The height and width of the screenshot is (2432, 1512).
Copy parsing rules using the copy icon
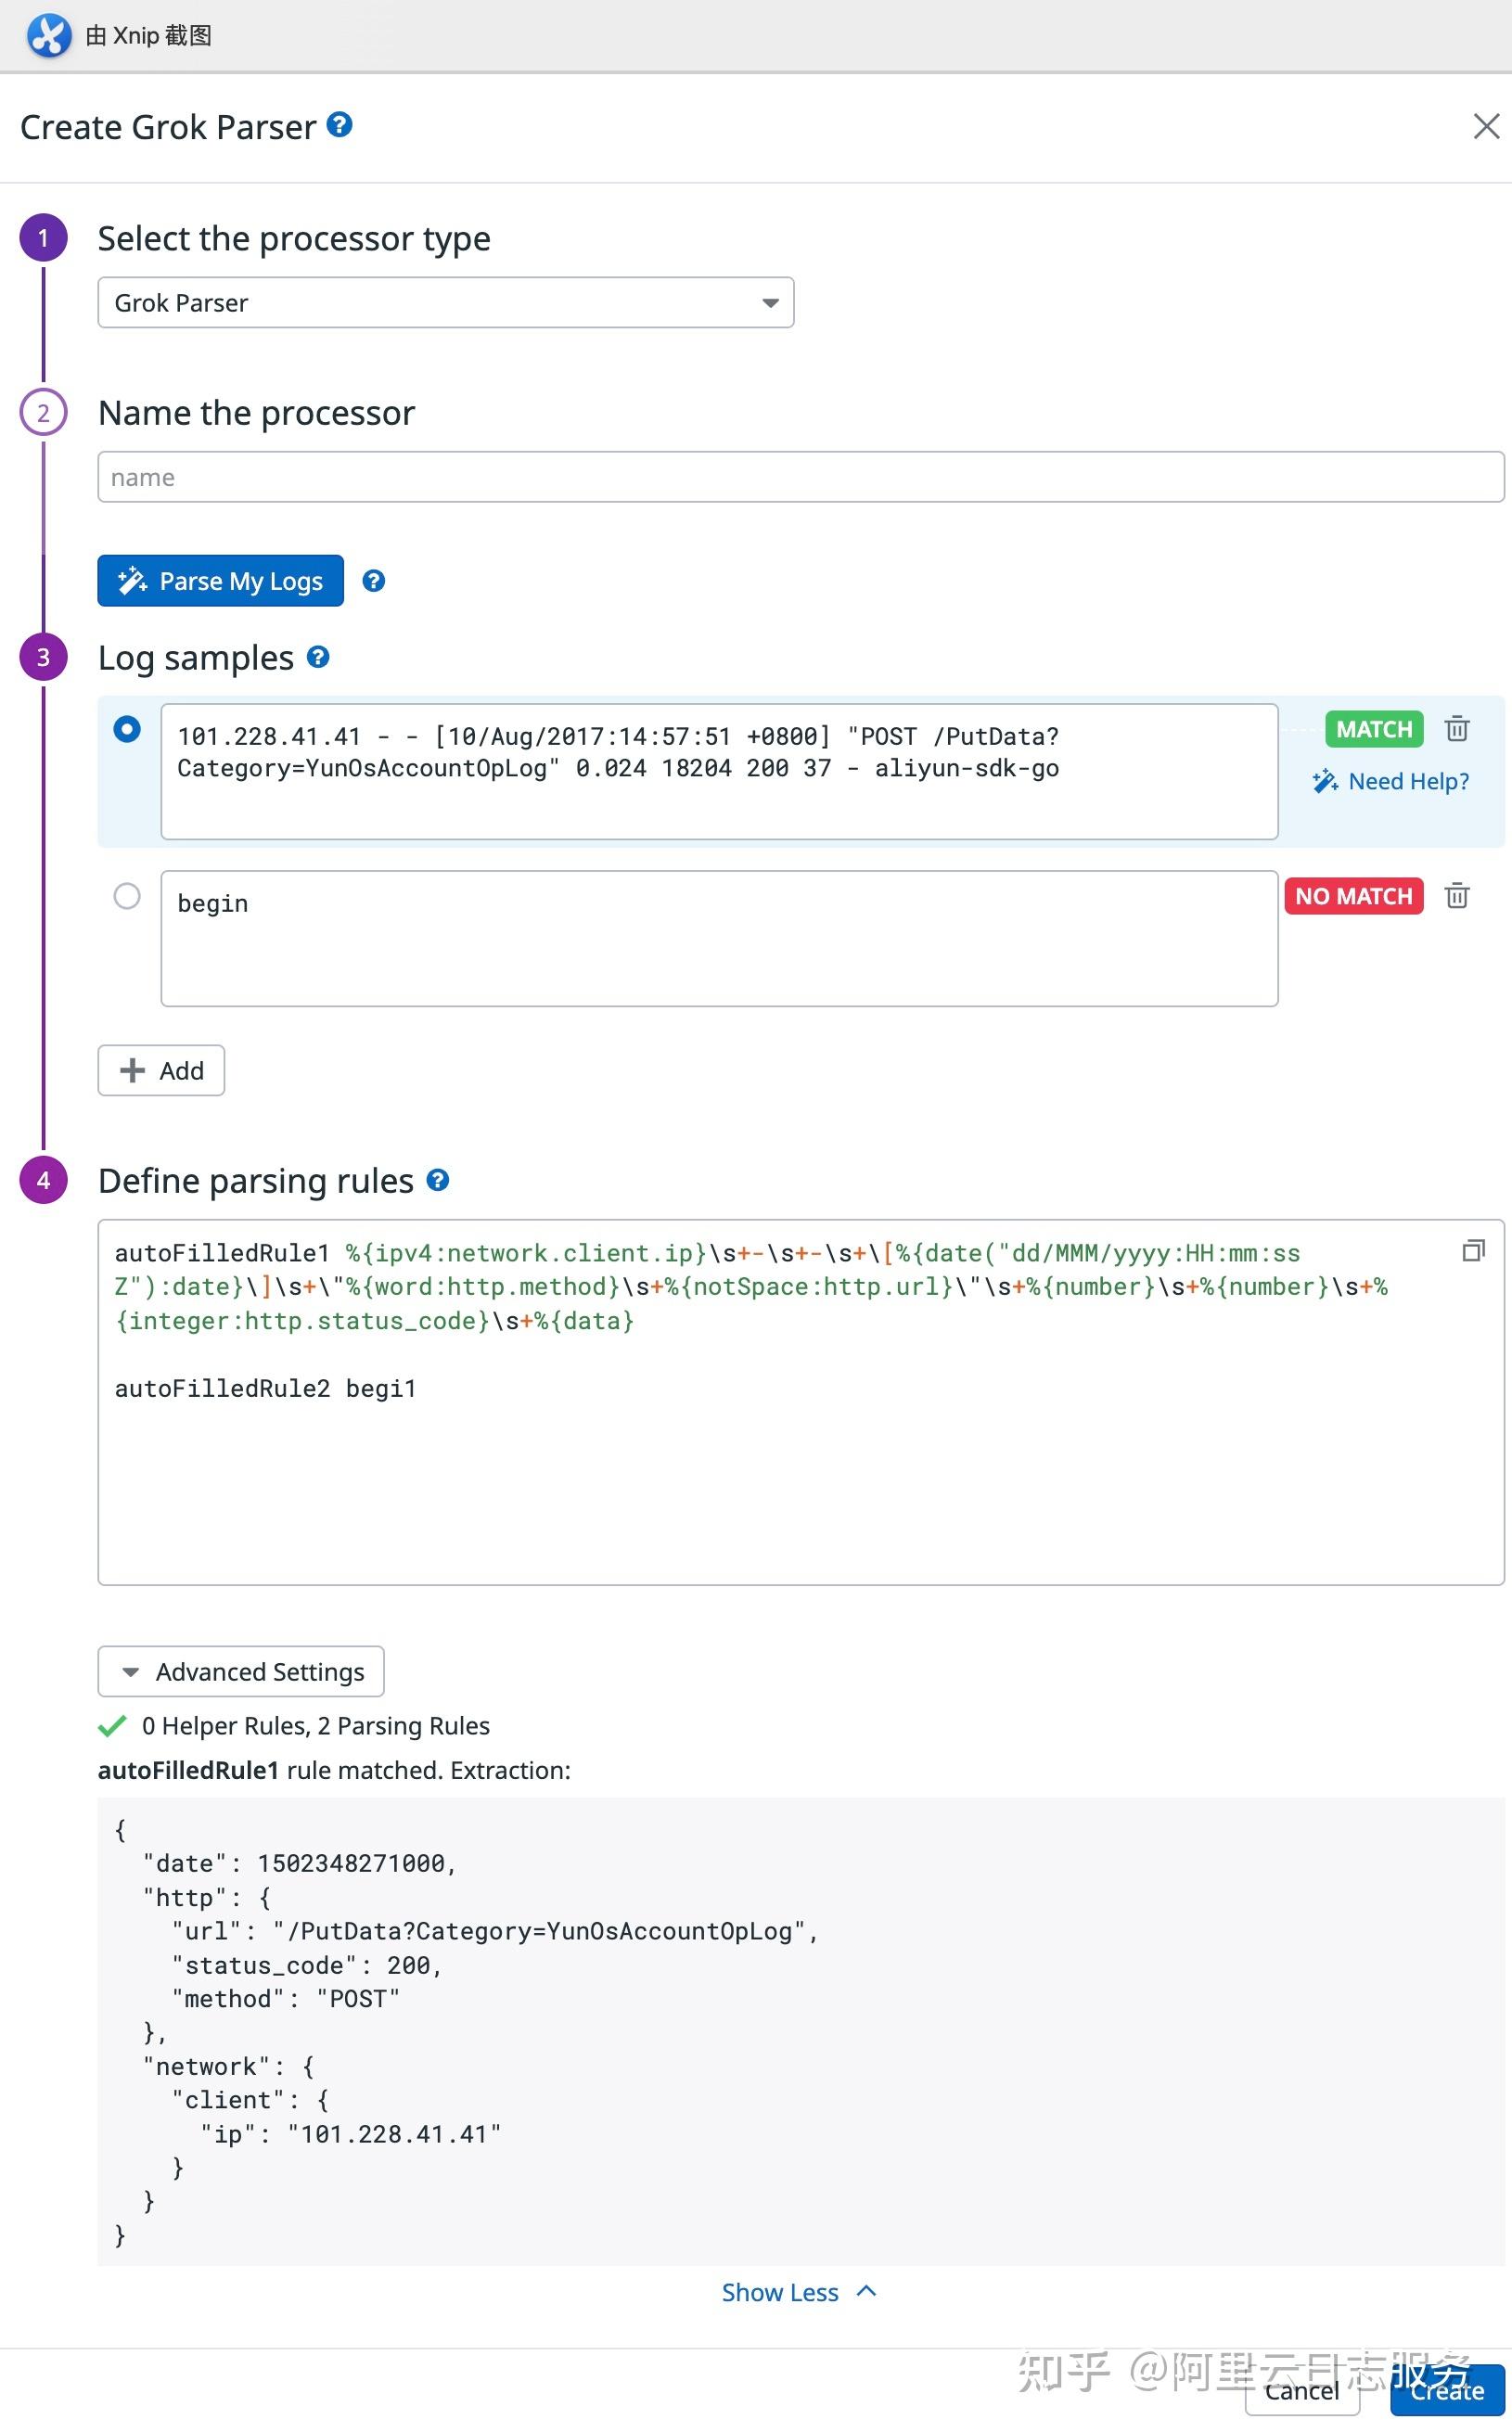click(x=1474, y=1251)
